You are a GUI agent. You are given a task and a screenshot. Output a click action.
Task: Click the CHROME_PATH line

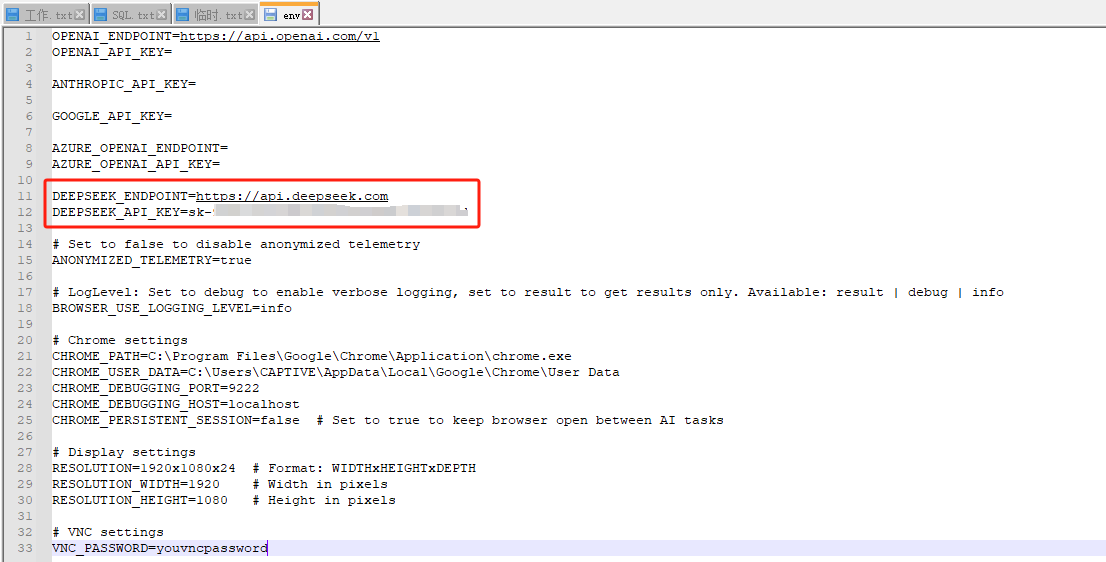coord(312,356)
